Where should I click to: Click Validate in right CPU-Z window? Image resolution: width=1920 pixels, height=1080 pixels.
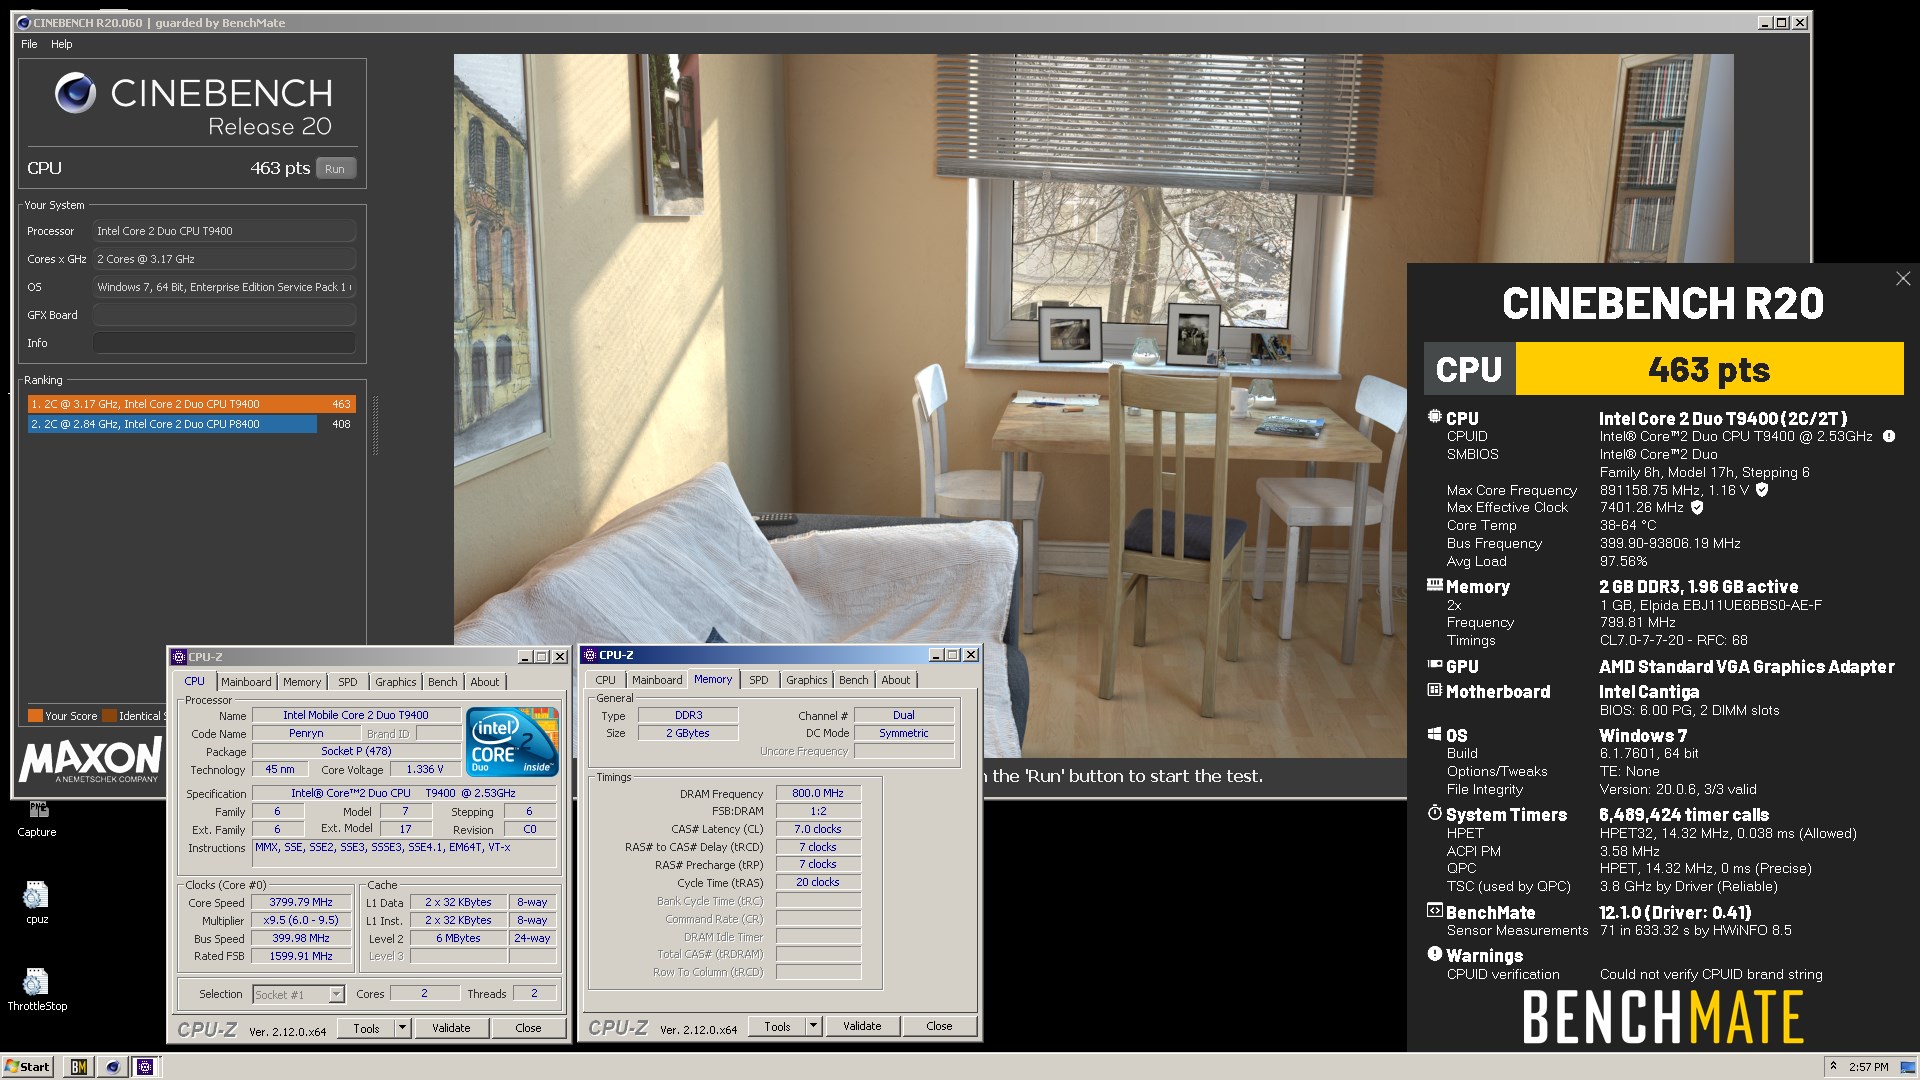[x=862, y=1026]
